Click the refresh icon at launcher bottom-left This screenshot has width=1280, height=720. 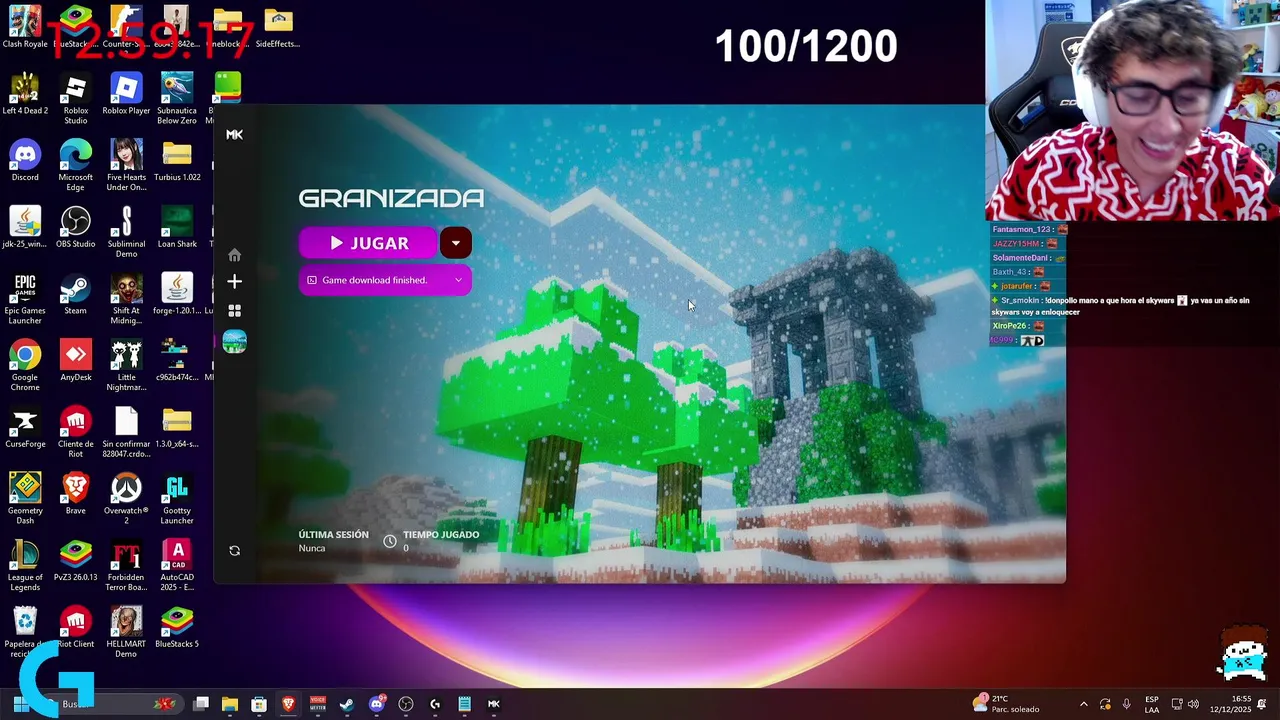(234, 551)
